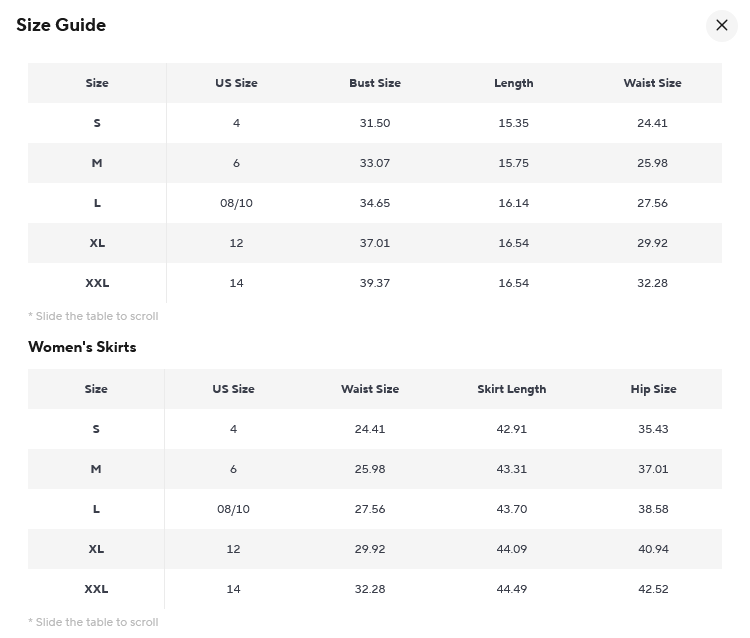Select the Bust Size column header

pos(375,83)
